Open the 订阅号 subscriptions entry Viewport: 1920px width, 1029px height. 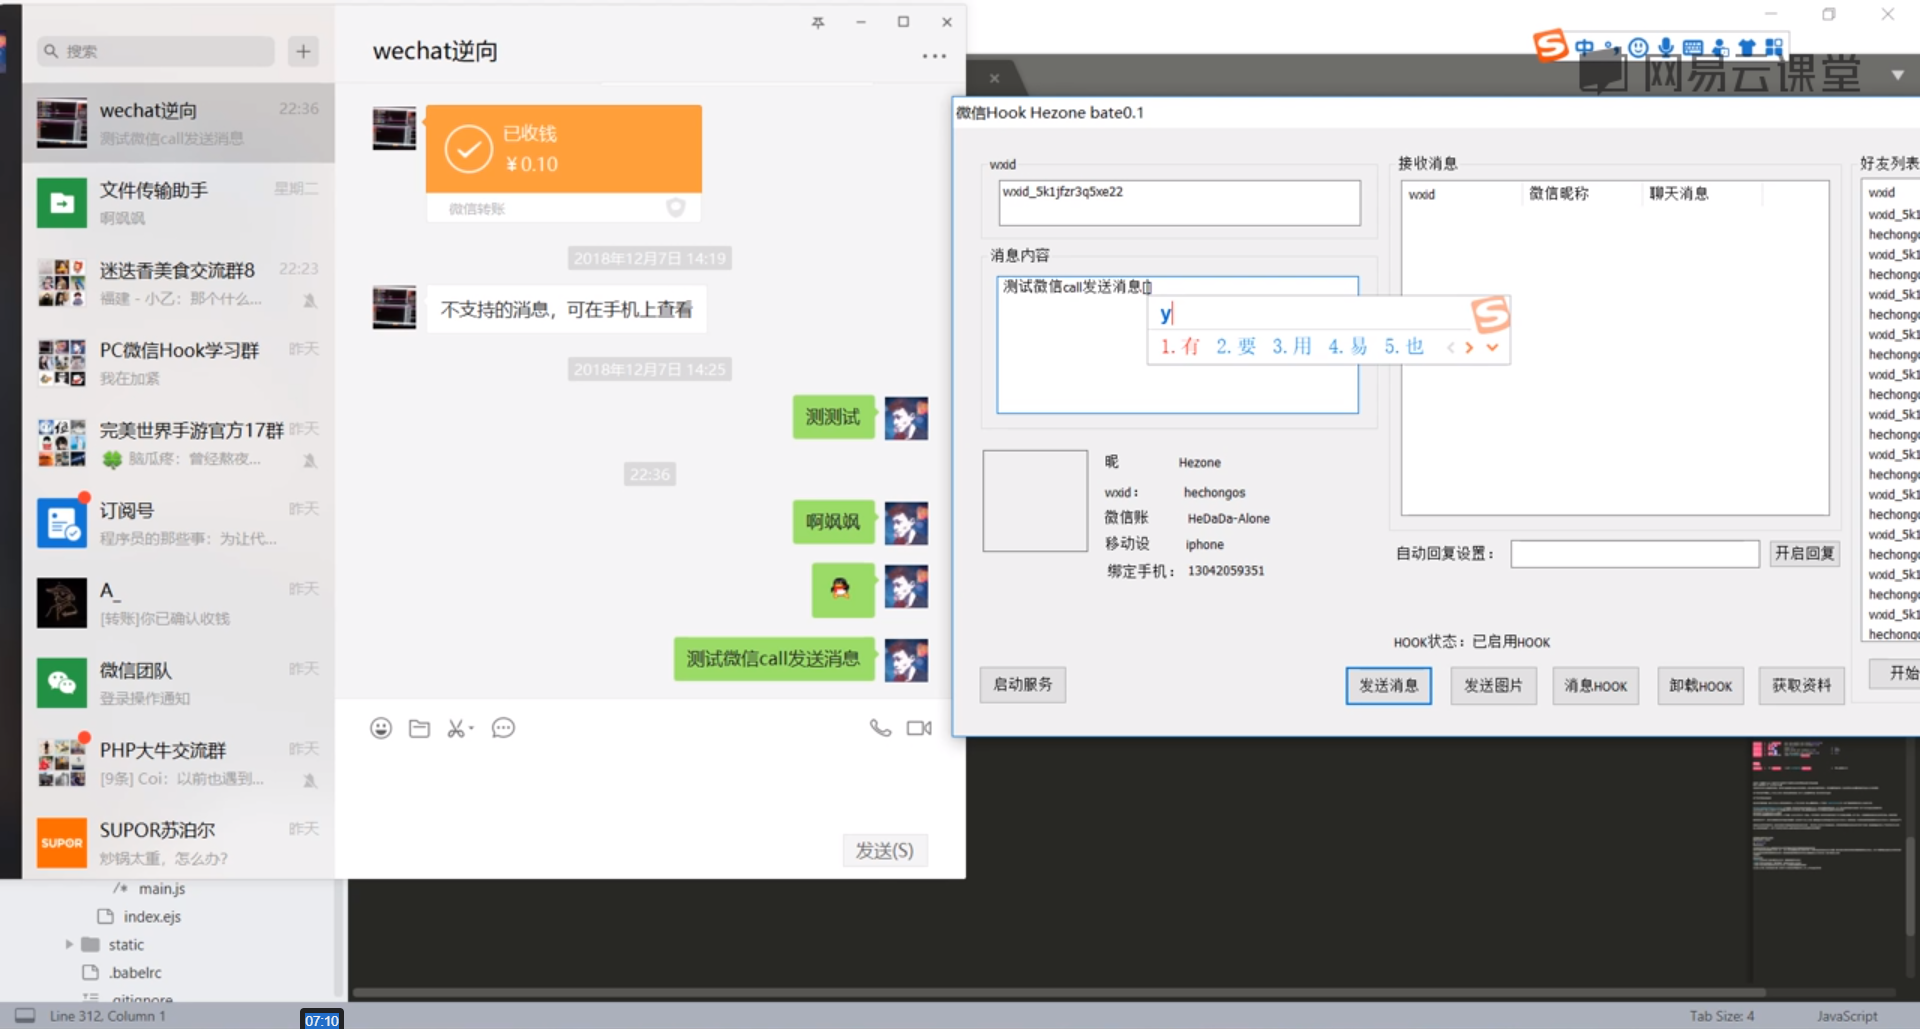click(x=179, y=523)
